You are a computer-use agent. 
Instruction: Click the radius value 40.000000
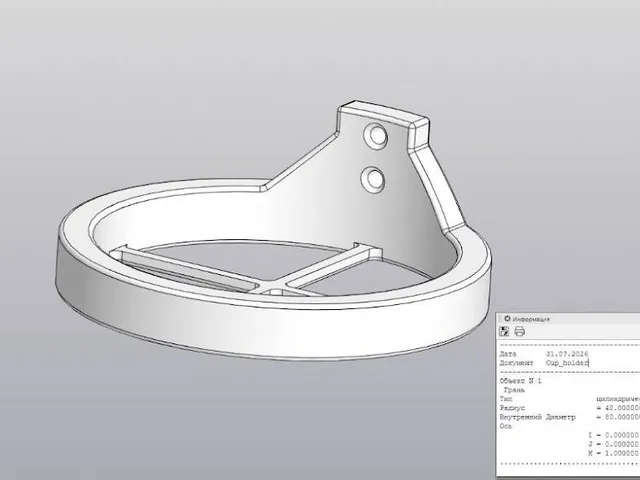[621, 408]
